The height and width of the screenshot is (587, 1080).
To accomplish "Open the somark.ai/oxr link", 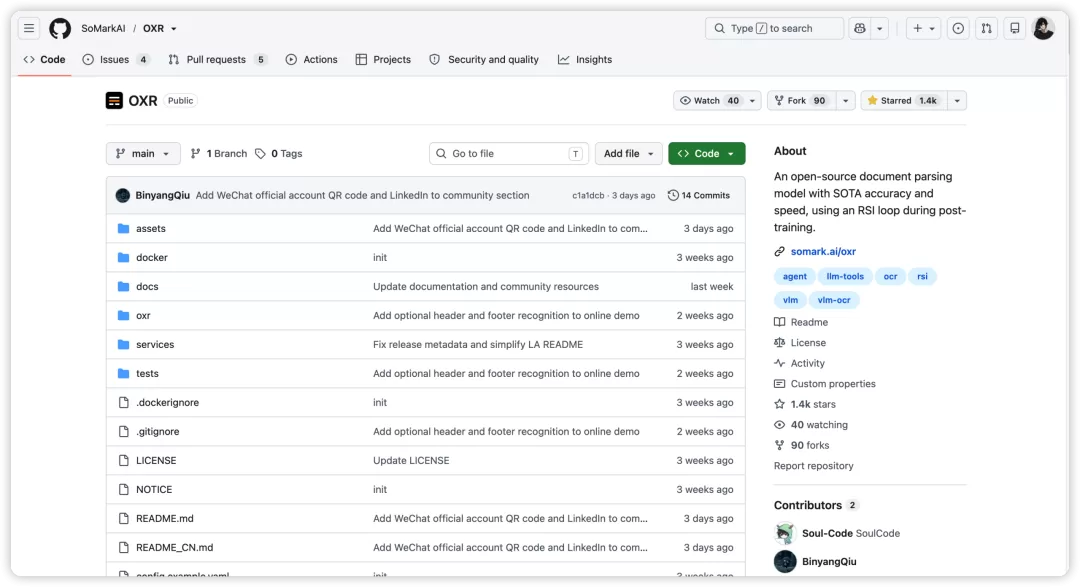I will tap(823, 251).
